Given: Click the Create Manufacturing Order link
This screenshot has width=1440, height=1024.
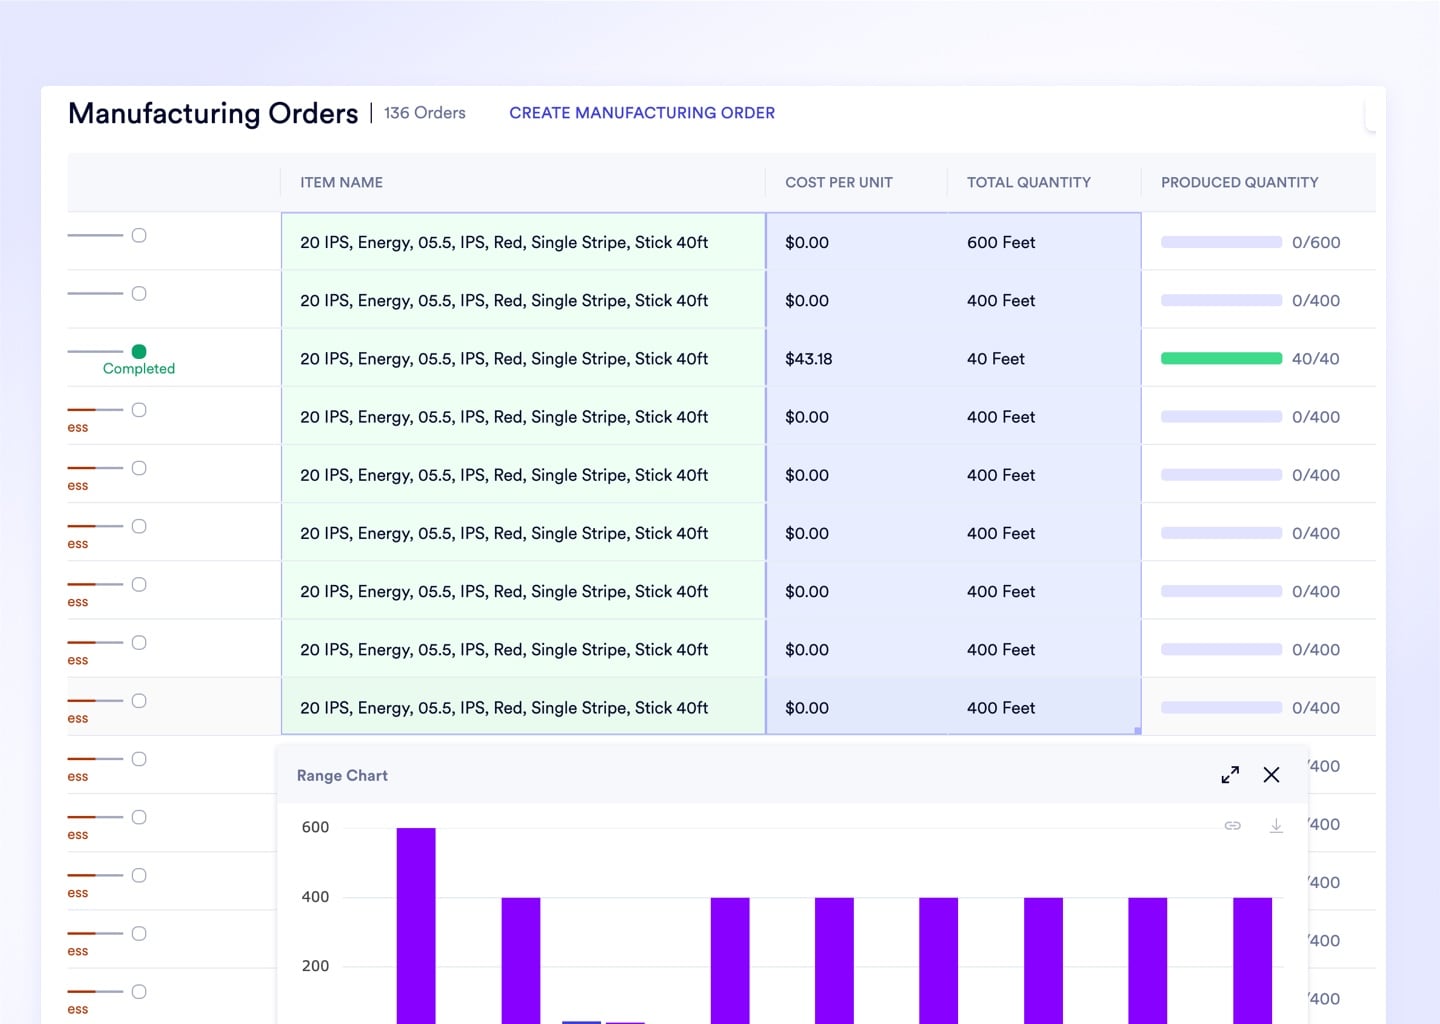Looking at the screenshot, I should pyautogui.click(x=642, y=113).
